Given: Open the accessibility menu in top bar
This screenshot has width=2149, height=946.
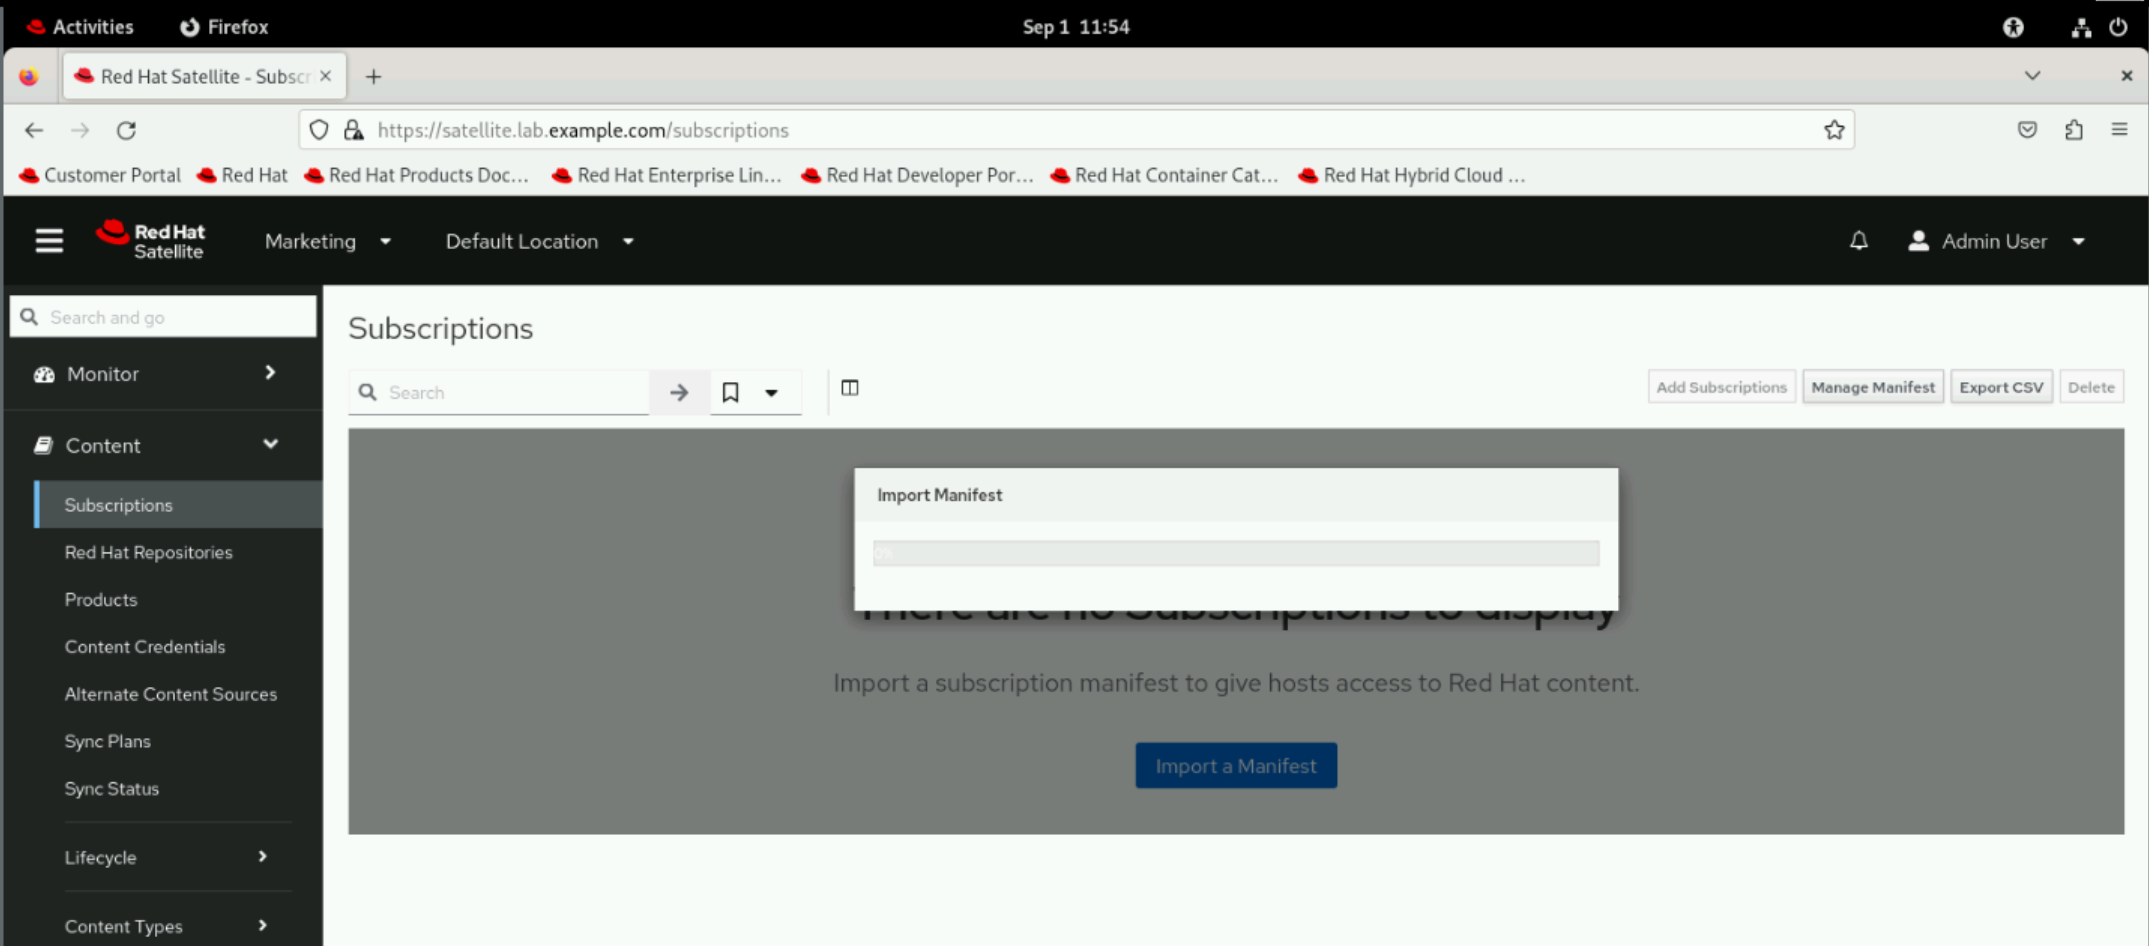Looking at the screenshot, I should click(x=2013, y=27).
